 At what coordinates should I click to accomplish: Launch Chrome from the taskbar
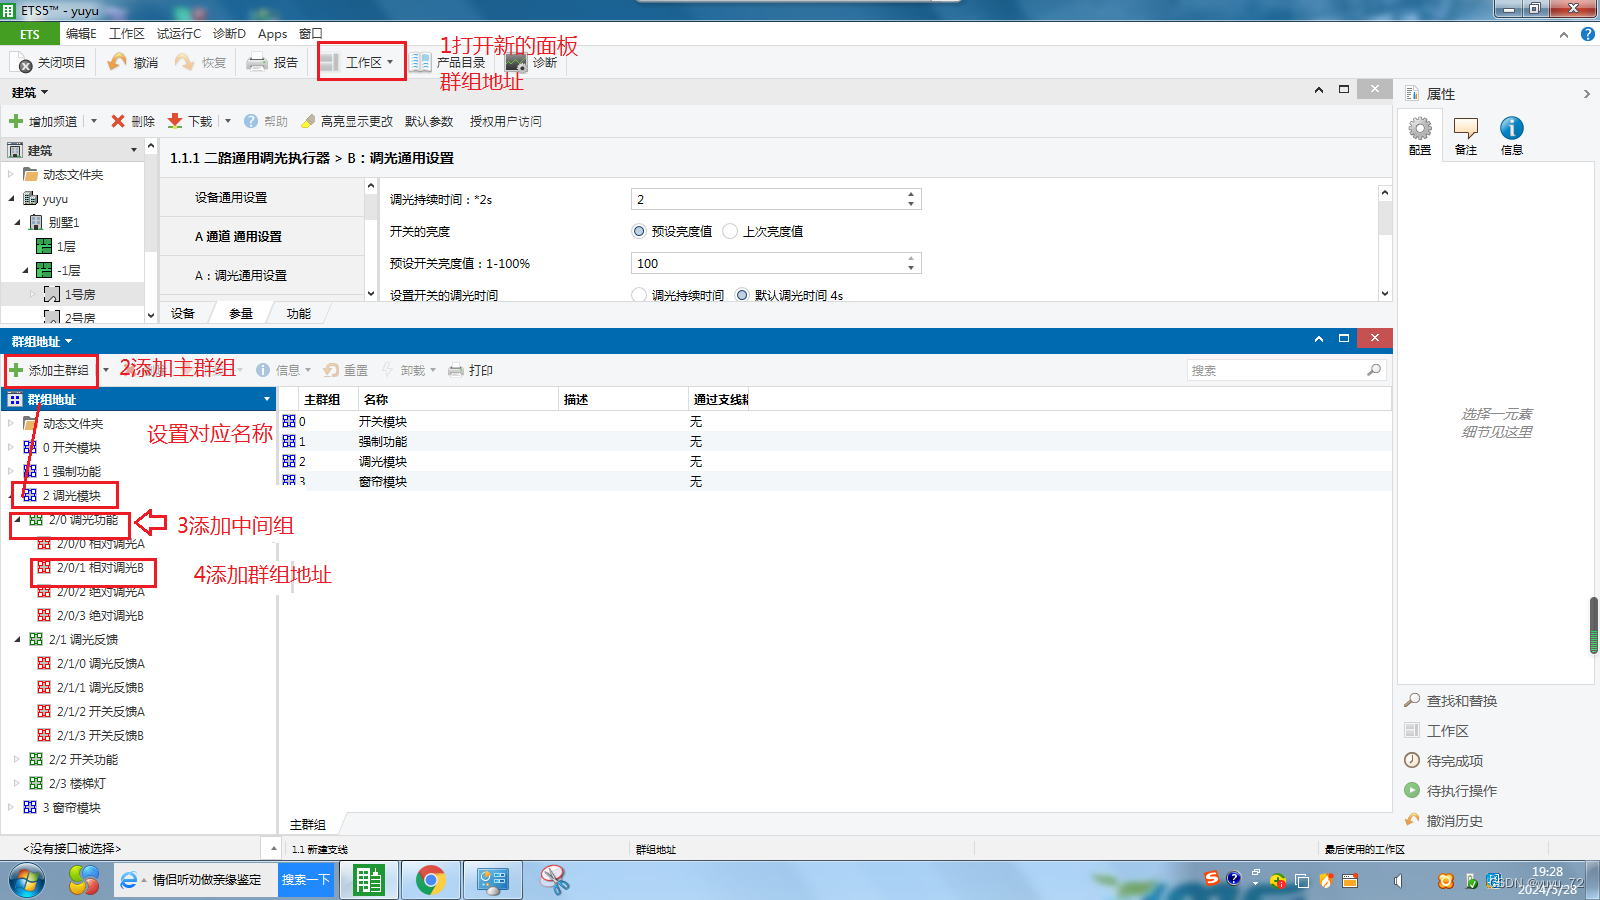[431, 880]
